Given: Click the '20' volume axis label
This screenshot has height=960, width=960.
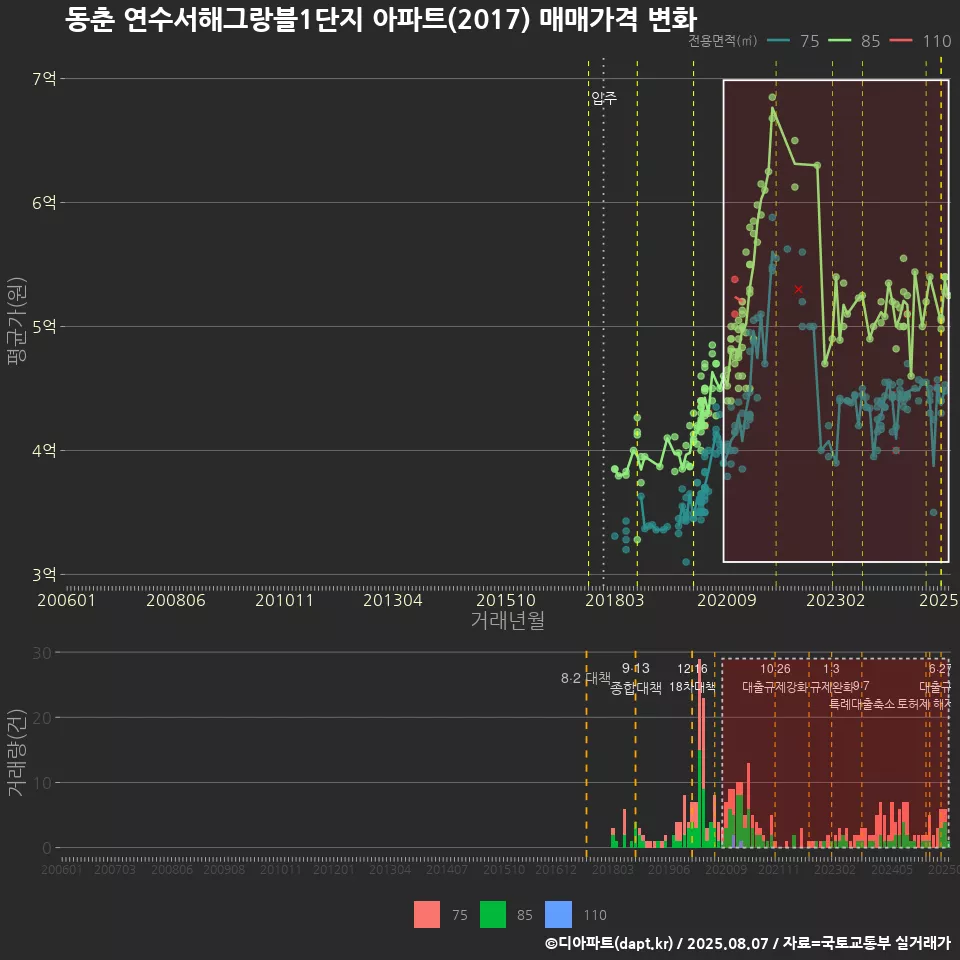Looking at the screenshot, I should coord(42,718).
